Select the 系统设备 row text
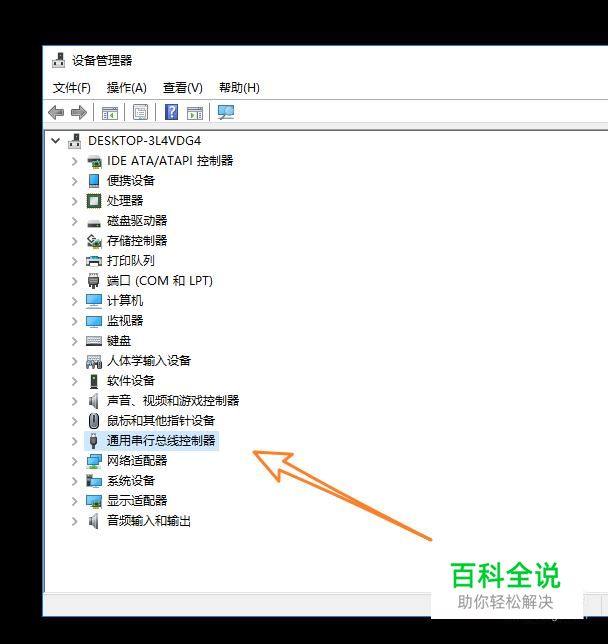 (x=131, y=481)
